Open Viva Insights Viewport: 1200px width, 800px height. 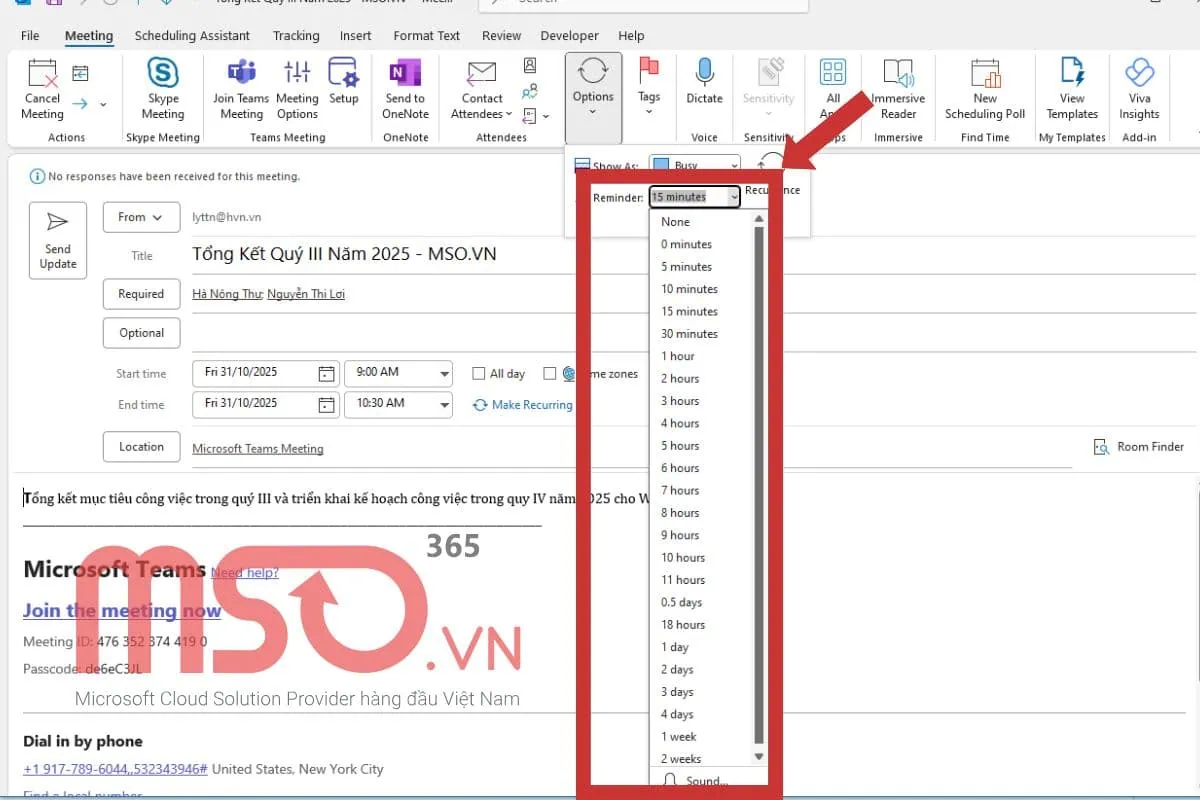(x=1139, y=88)
